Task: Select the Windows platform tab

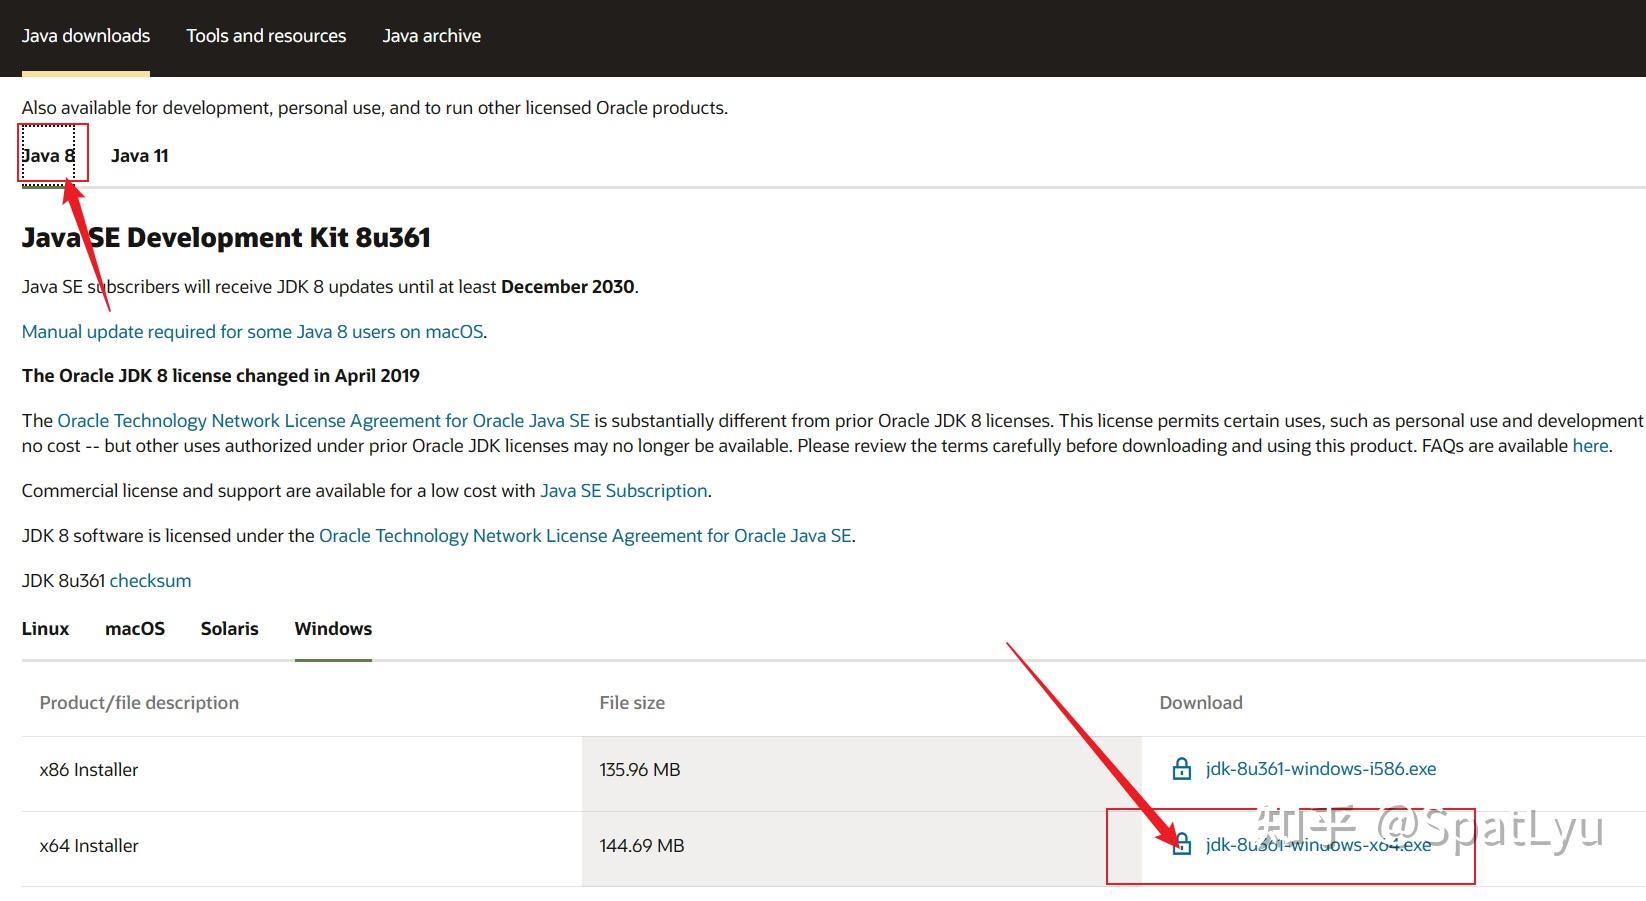Action: point(333,629)
